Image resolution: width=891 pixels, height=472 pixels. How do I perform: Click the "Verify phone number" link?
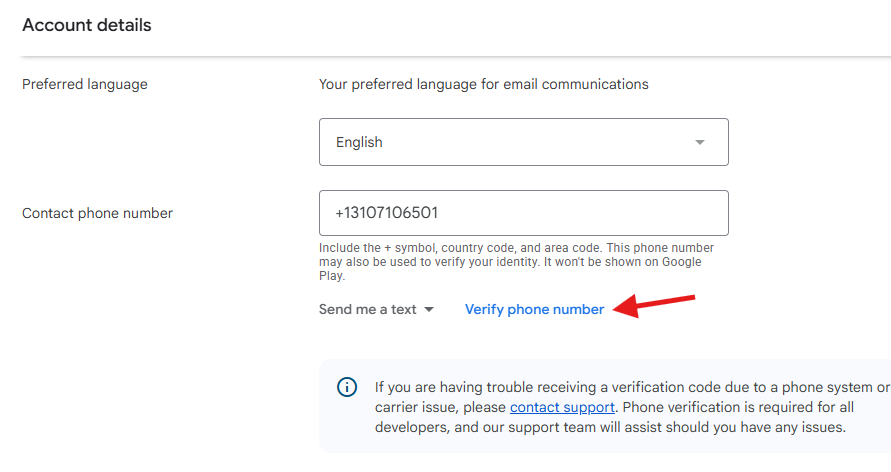pos(534,309)
